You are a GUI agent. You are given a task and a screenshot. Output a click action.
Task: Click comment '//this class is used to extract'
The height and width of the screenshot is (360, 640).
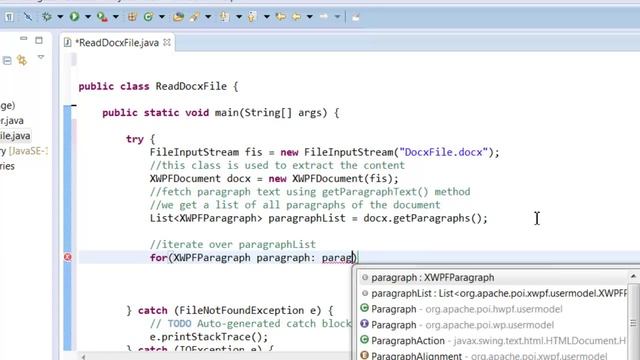277,165
